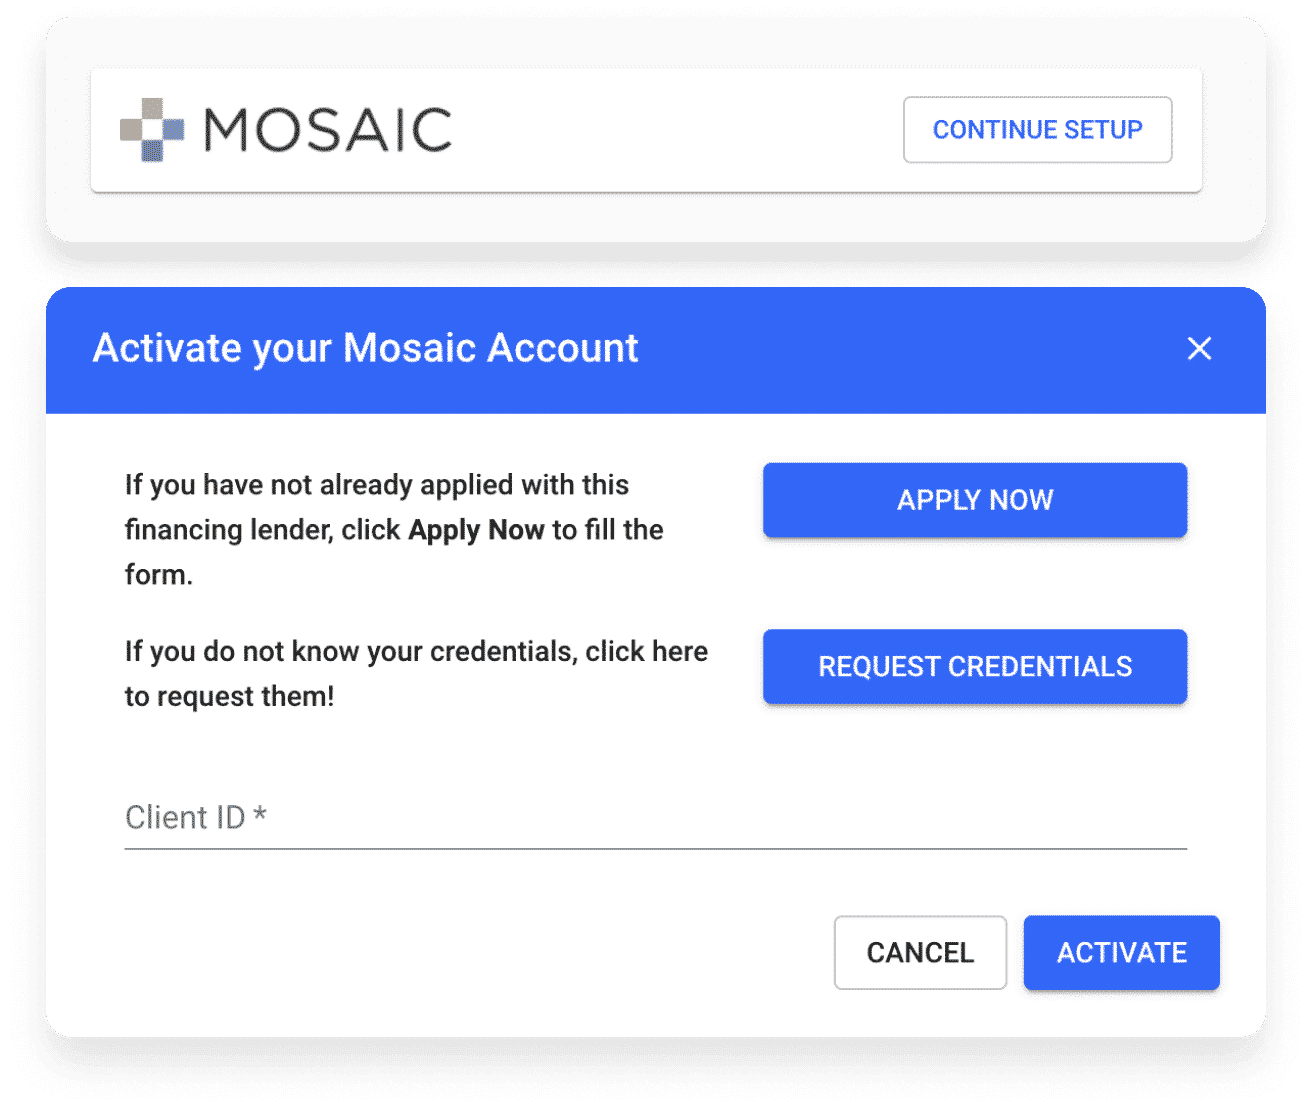1312x1111 pixels.
Task: Click the CONTINUE SETUP button
Action: (1037, 130)
